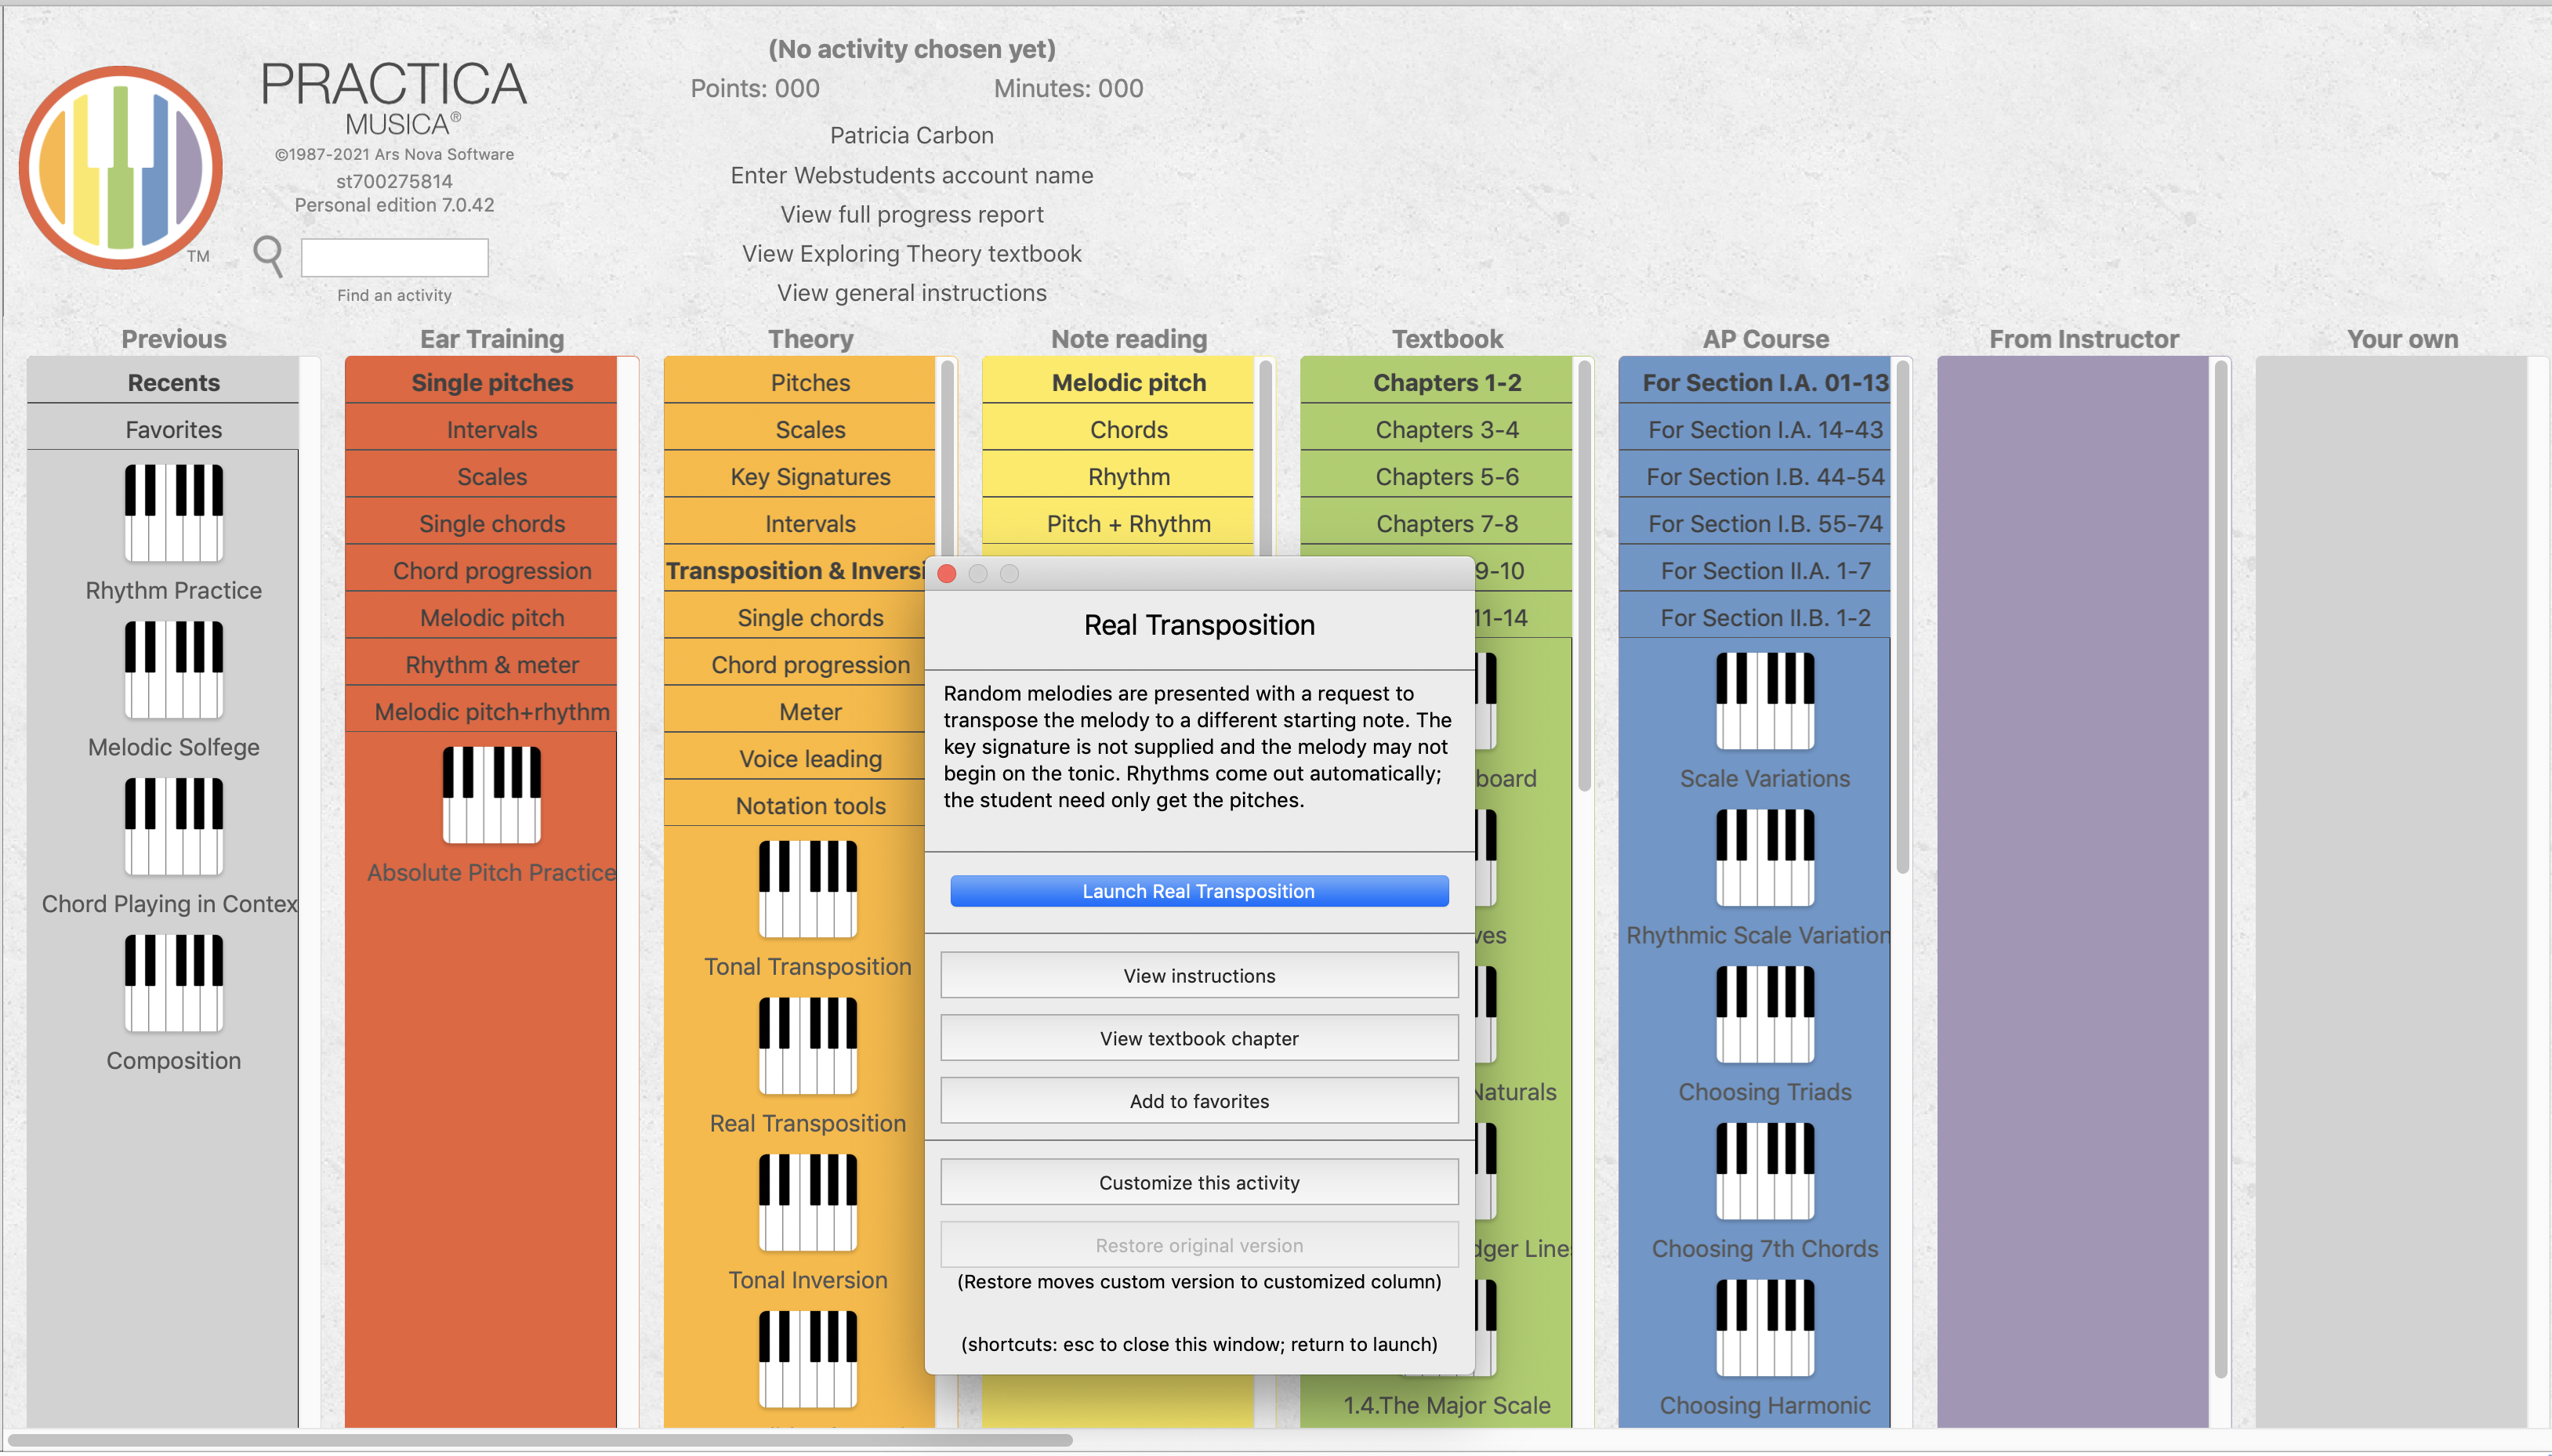Select Melodic pitch+rhythm category
Viewport: 2552px width, 1456px height.
click(481, 711)
